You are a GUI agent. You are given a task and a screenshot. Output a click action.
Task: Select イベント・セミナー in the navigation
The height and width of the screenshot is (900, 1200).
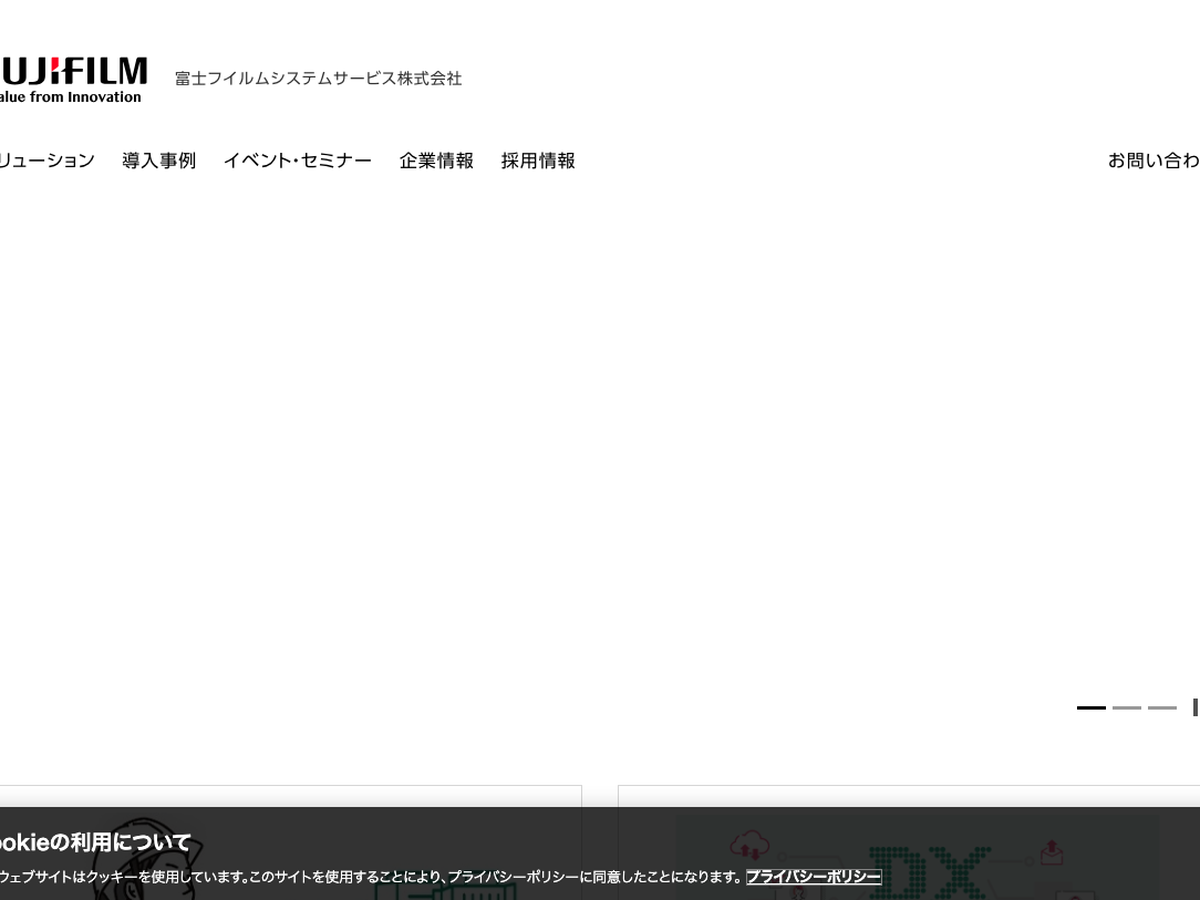(x=297, y=160)
